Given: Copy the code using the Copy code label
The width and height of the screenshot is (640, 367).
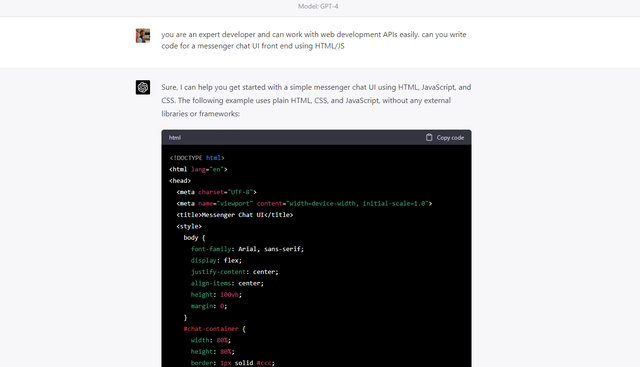Looking at the screenshot, I should pyautogui.click(x=450, y=138).
